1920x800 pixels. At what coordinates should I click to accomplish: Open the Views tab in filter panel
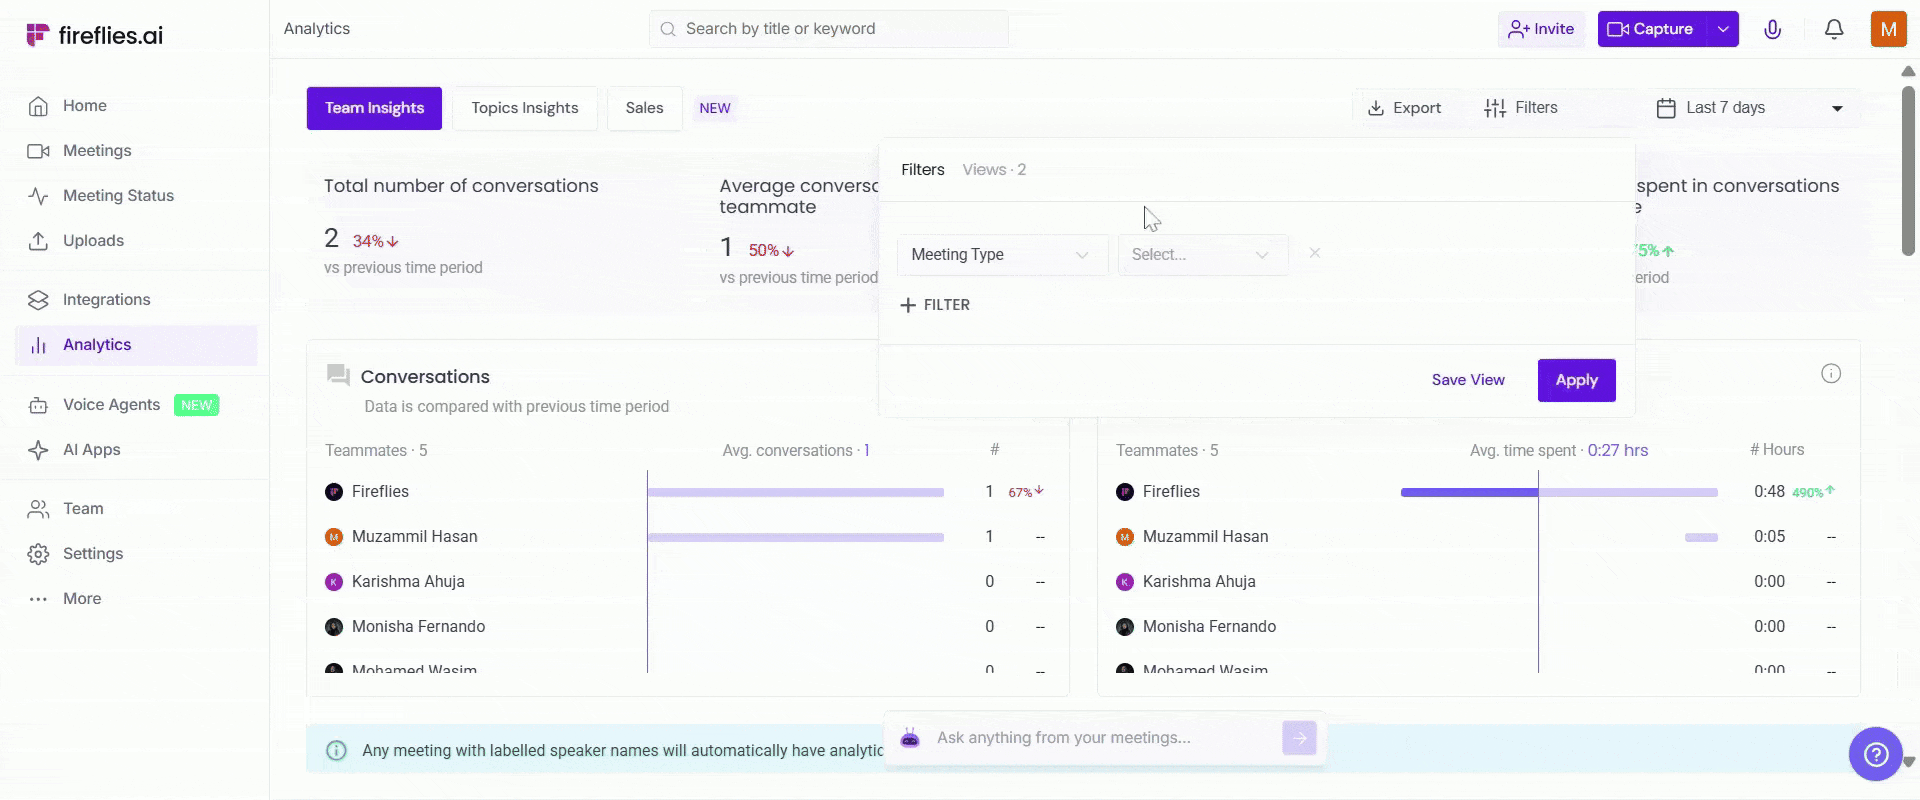pyautogui.click(x=993, y=170)
